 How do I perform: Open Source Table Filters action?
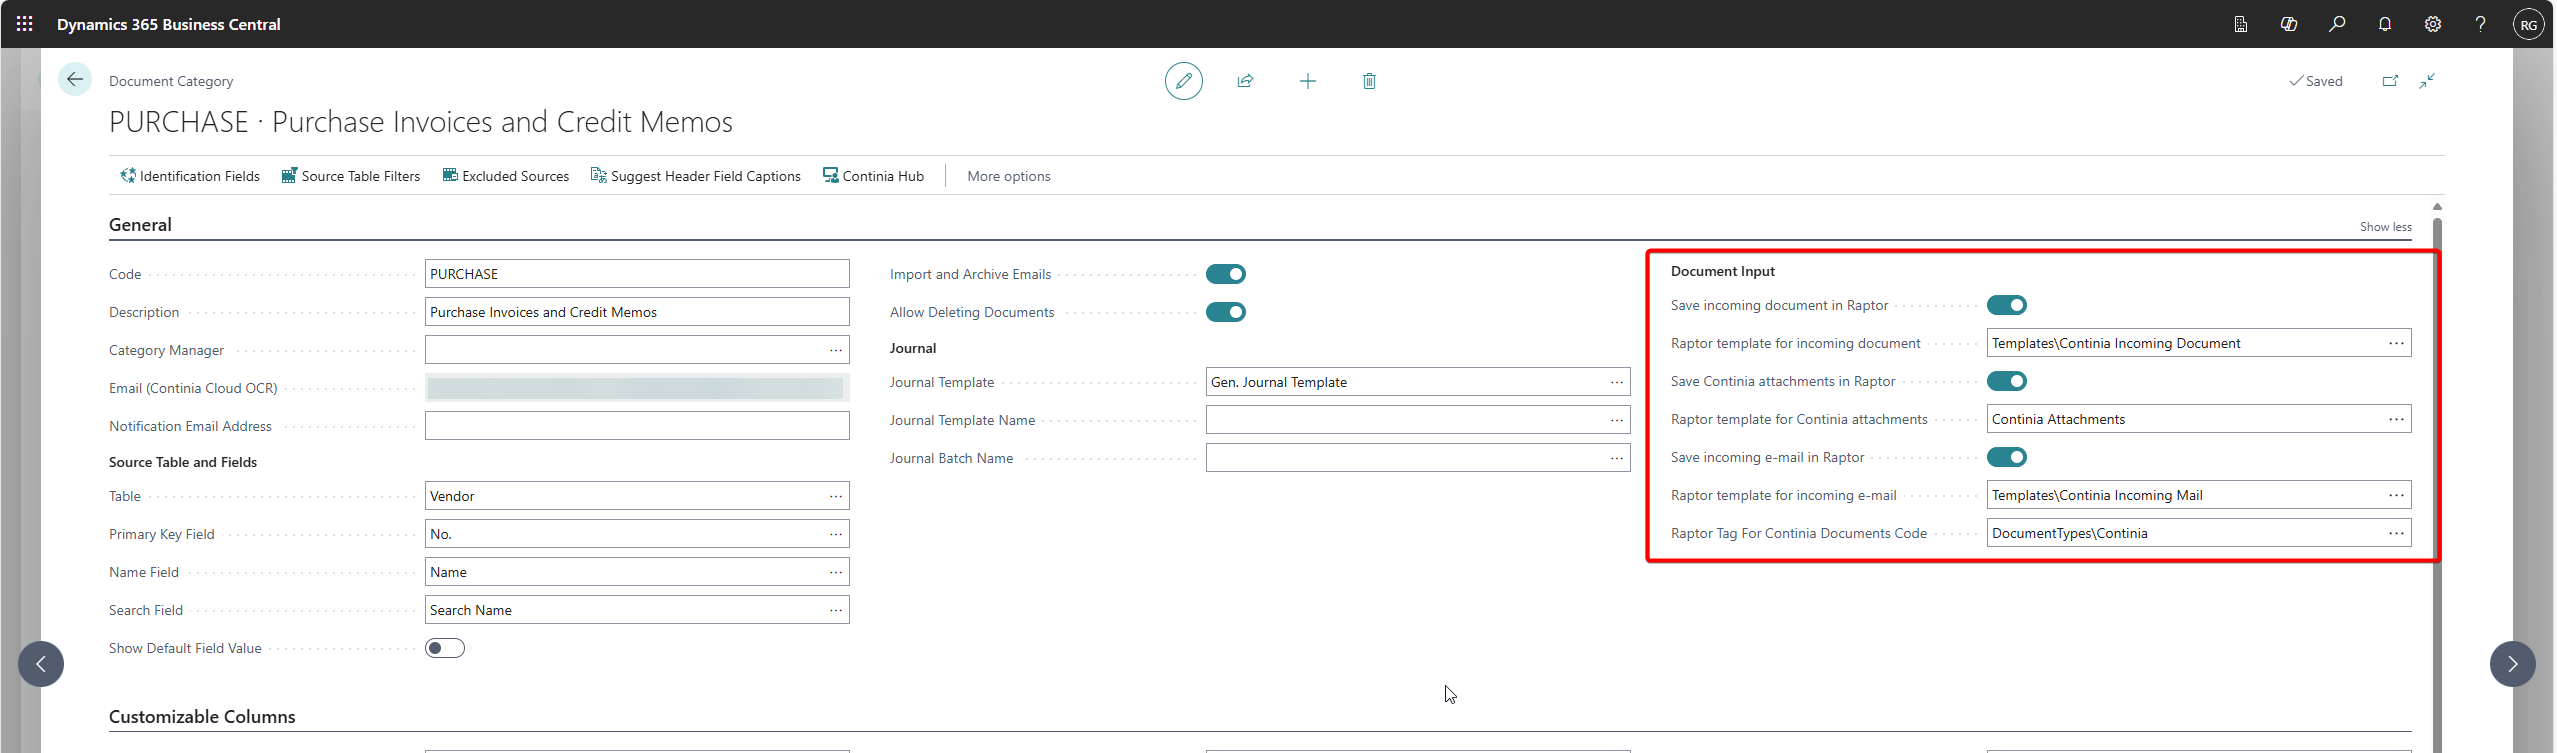(351, 176)
